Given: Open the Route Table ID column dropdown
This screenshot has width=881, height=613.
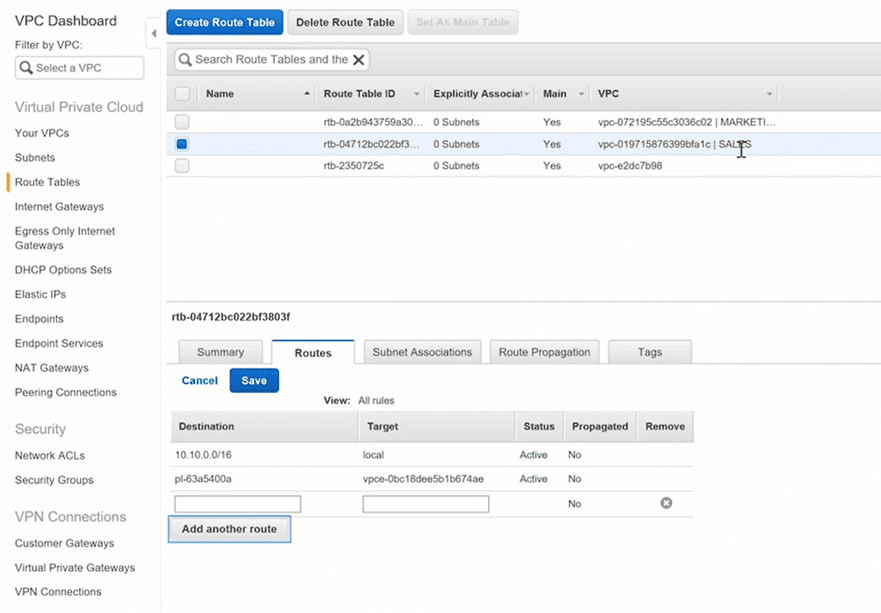Looking at the screenshot, I should [x=415, y=94].
